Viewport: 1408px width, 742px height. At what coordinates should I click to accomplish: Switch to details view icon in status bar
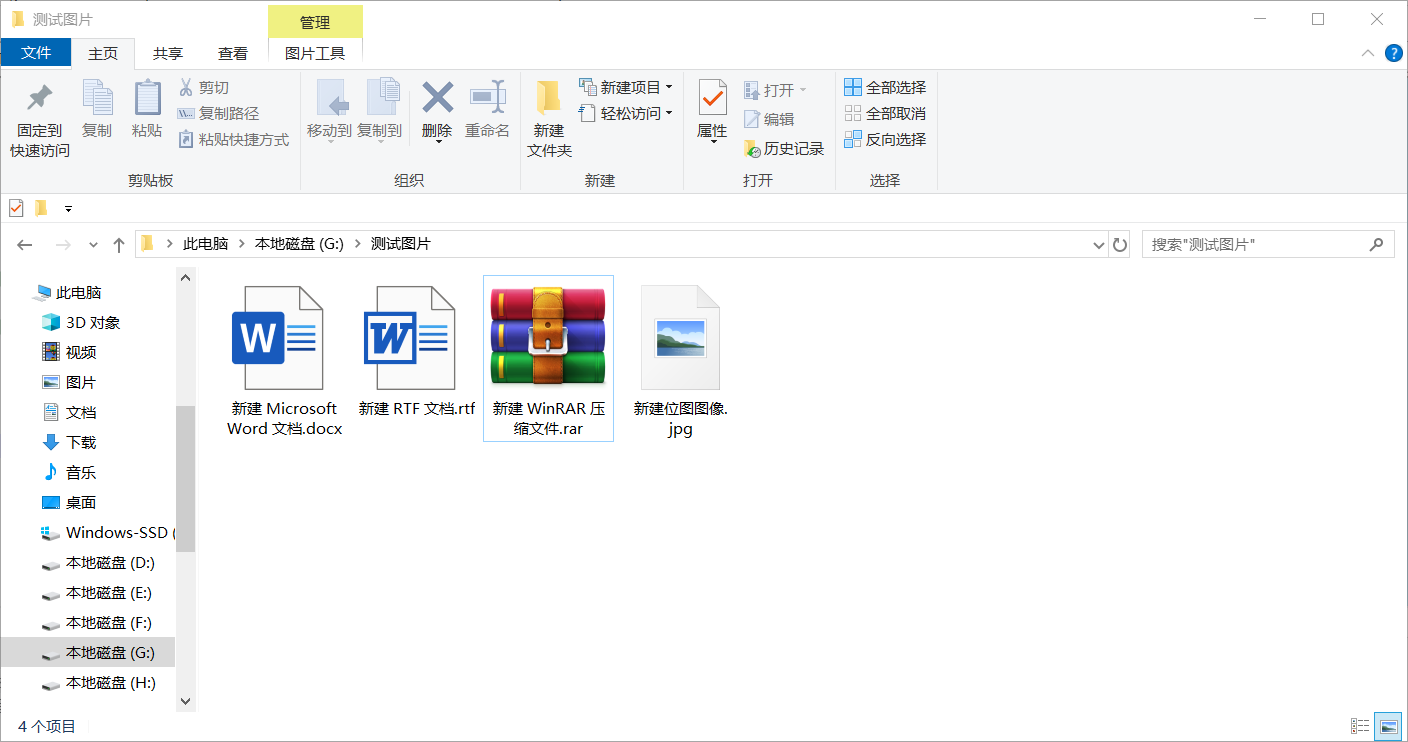coord(1360,726)
